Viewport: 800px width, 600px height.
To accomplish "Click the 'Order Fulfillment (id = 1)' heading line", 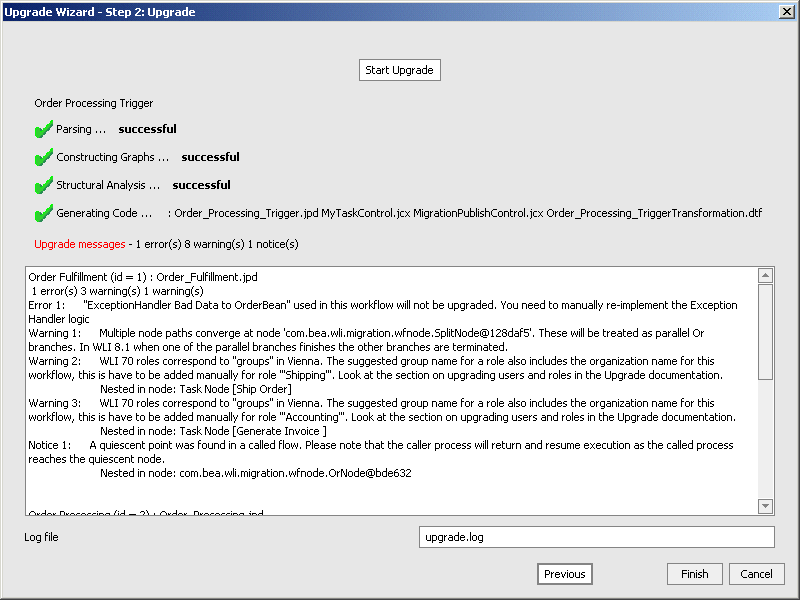I will tap(143, 277).
